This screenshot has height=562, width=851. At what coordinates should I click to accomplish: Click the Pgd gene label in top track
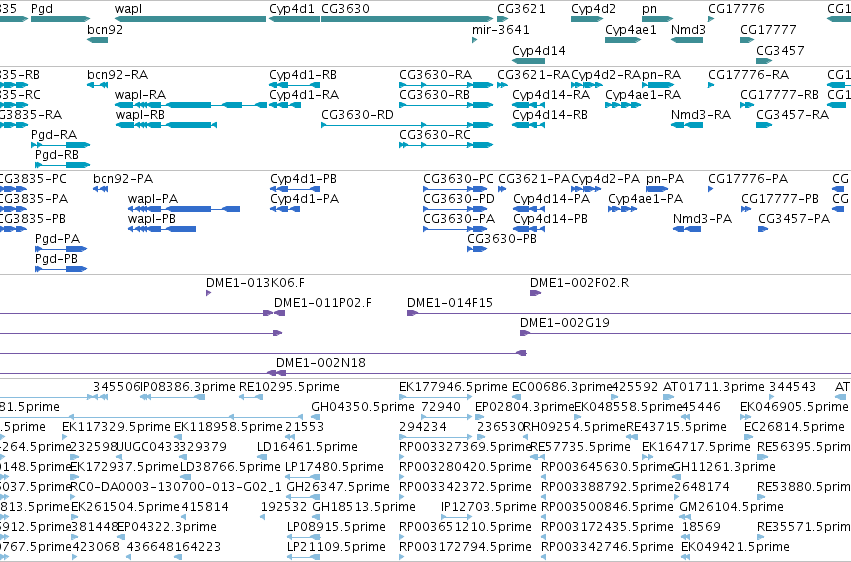tap(42, 9)
